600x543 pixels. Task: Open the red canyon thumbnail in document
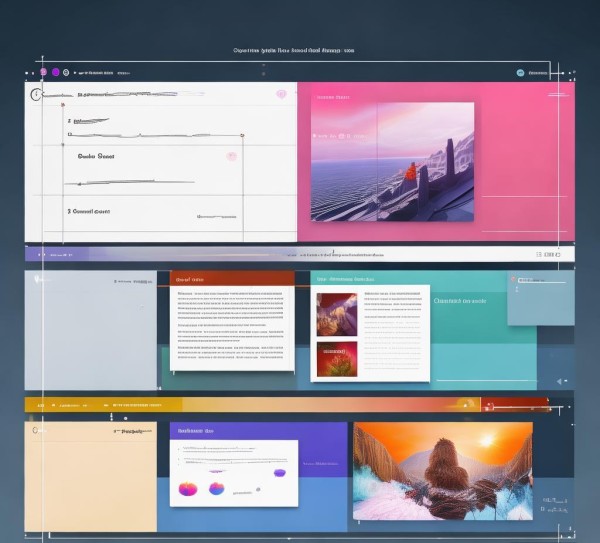[x=337, y=313]
